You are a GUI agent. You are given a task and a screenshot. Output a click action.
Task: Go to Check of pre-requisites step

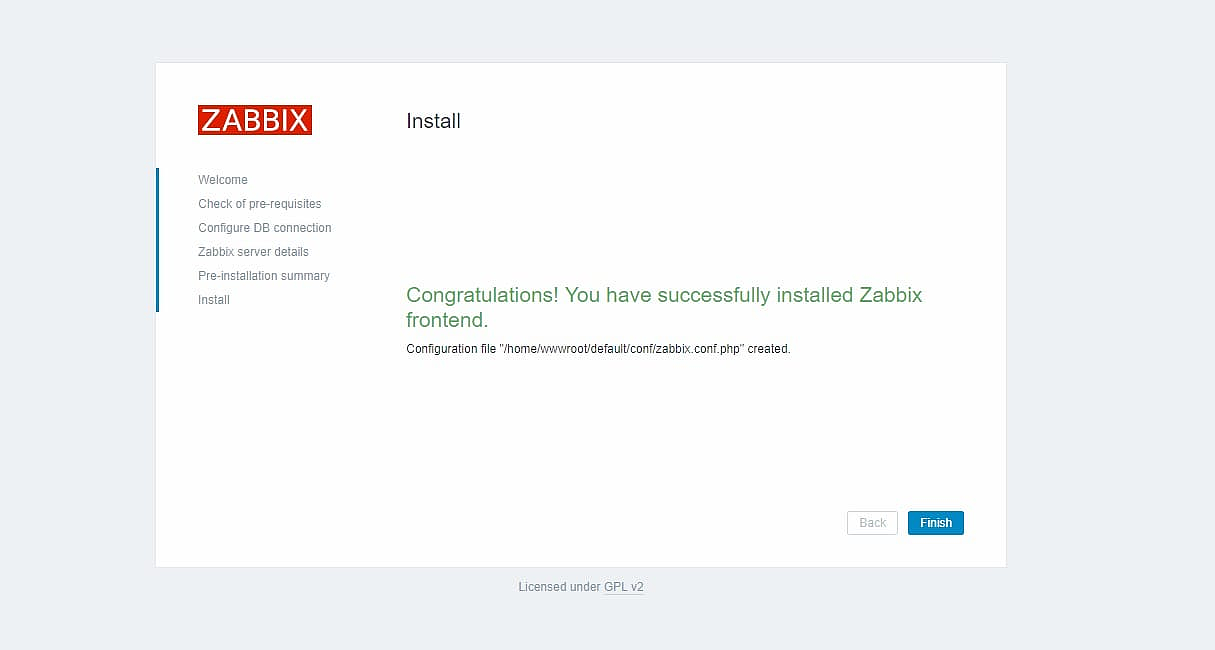pos(260,204)
